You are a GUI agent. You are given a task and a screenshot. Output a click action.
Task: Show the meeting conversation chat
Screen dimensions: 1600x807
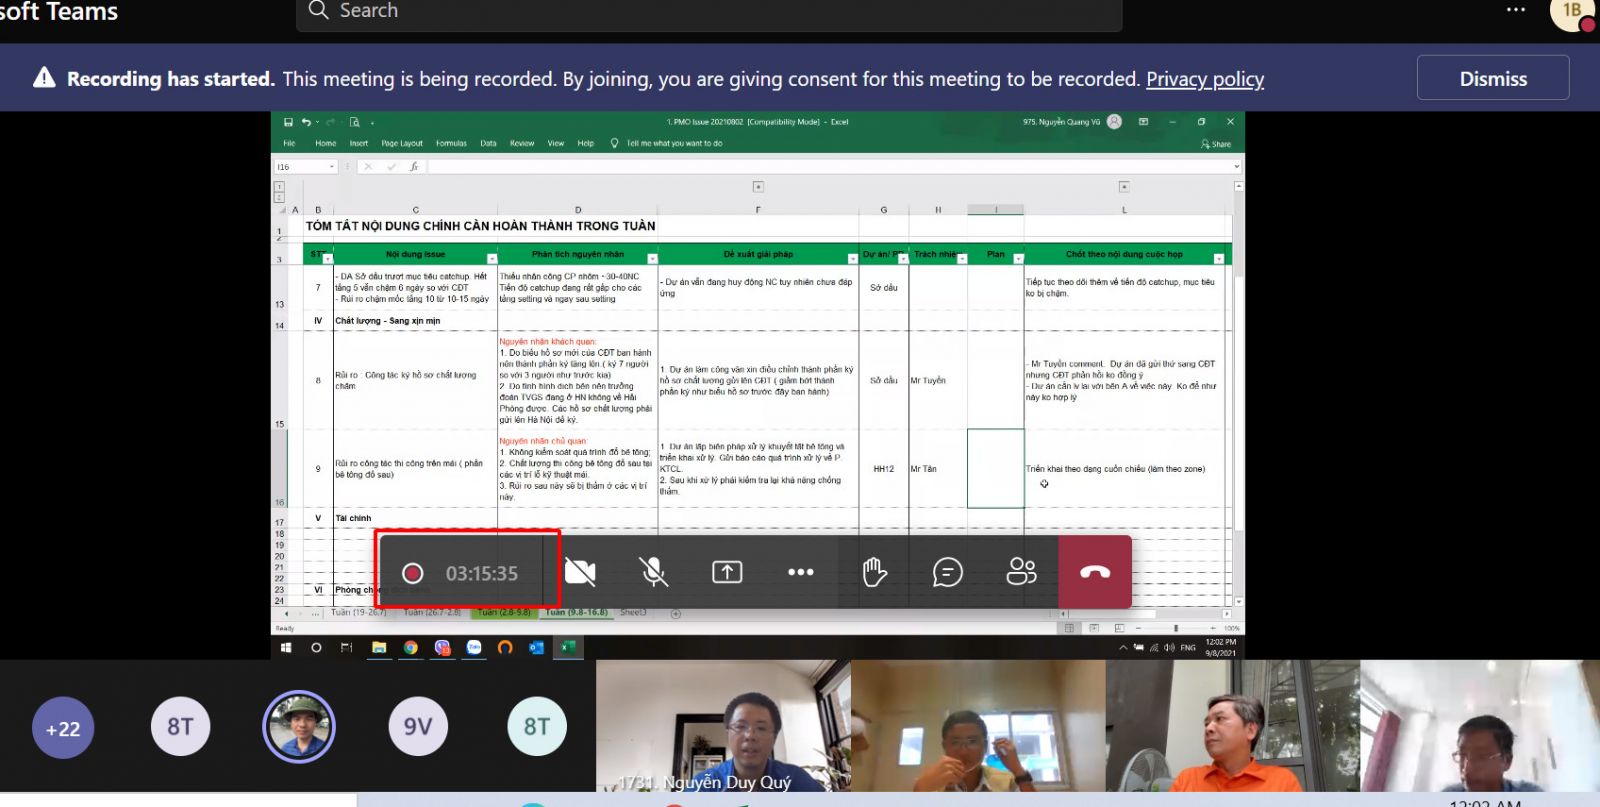point(947,572)
